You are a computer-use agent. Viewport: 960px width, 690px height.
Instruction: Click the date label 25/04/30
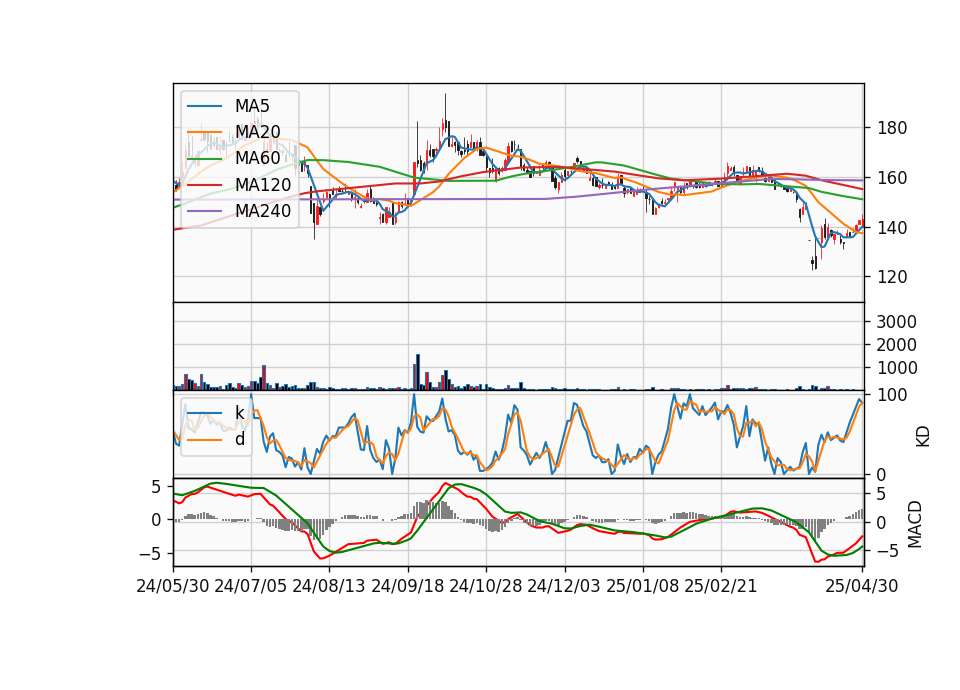[862, 586]
